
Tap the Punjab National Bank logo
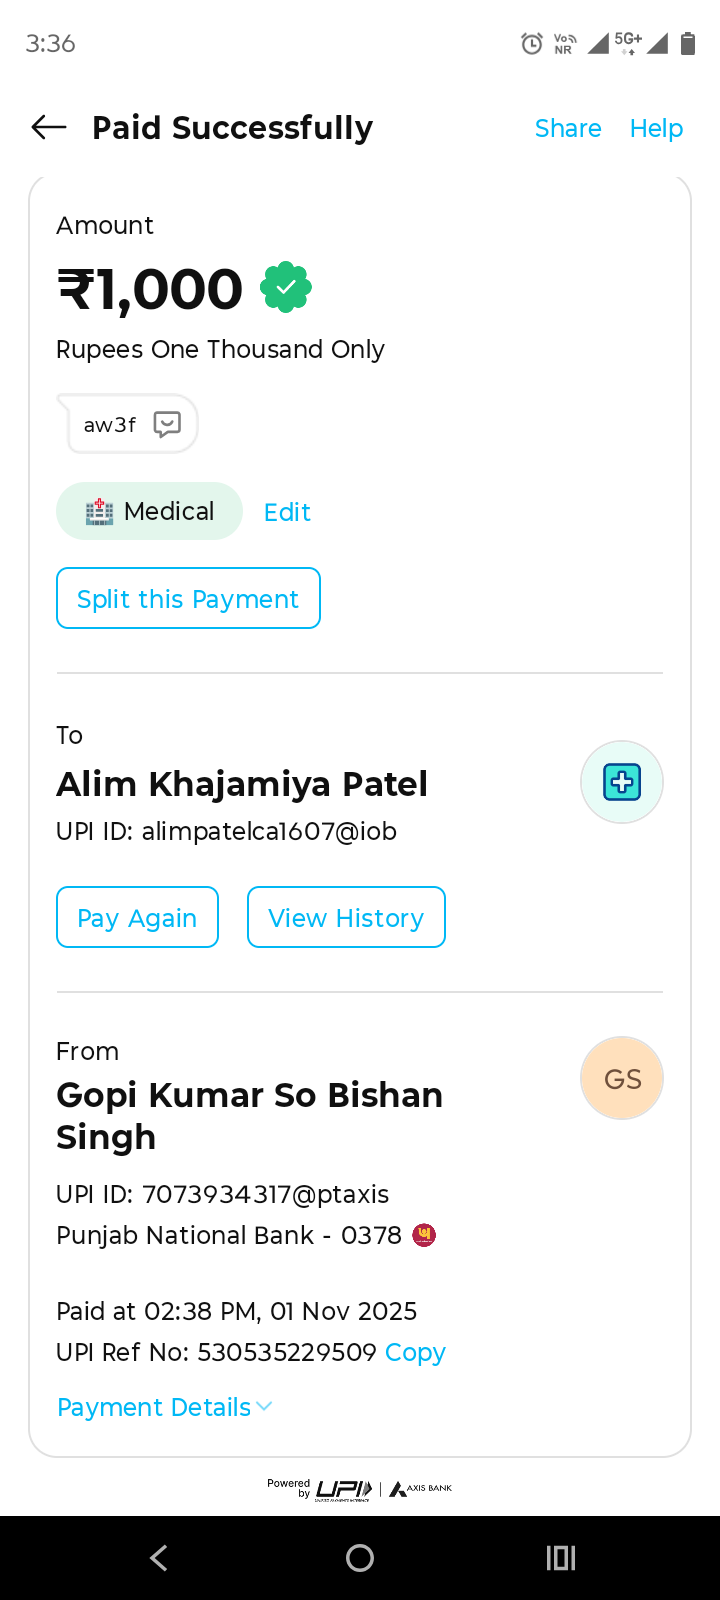(424, 1236)
